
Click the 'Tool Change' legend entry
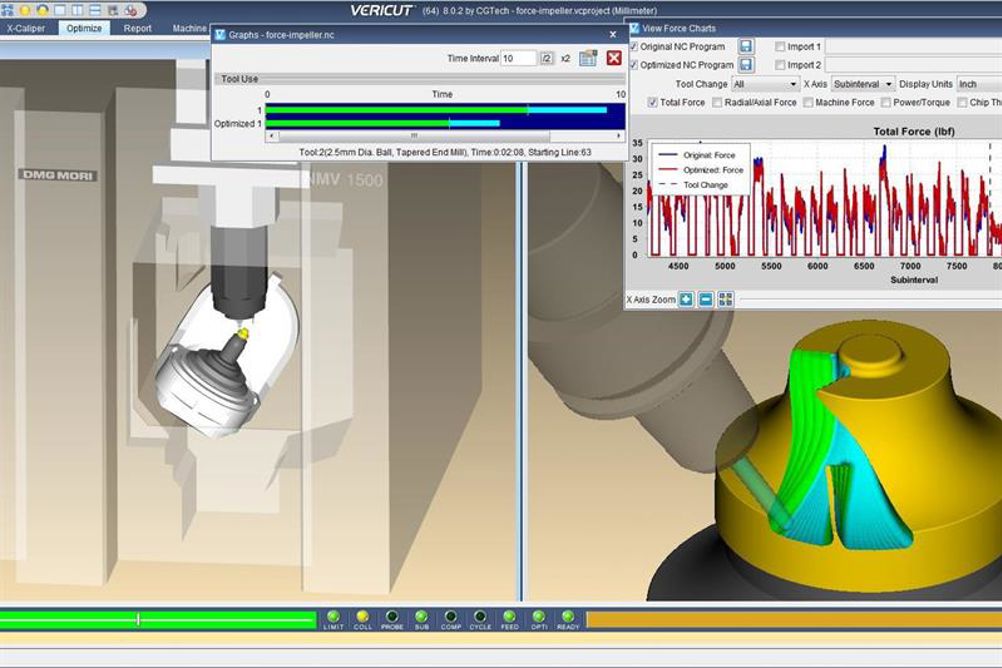(705, 185)
